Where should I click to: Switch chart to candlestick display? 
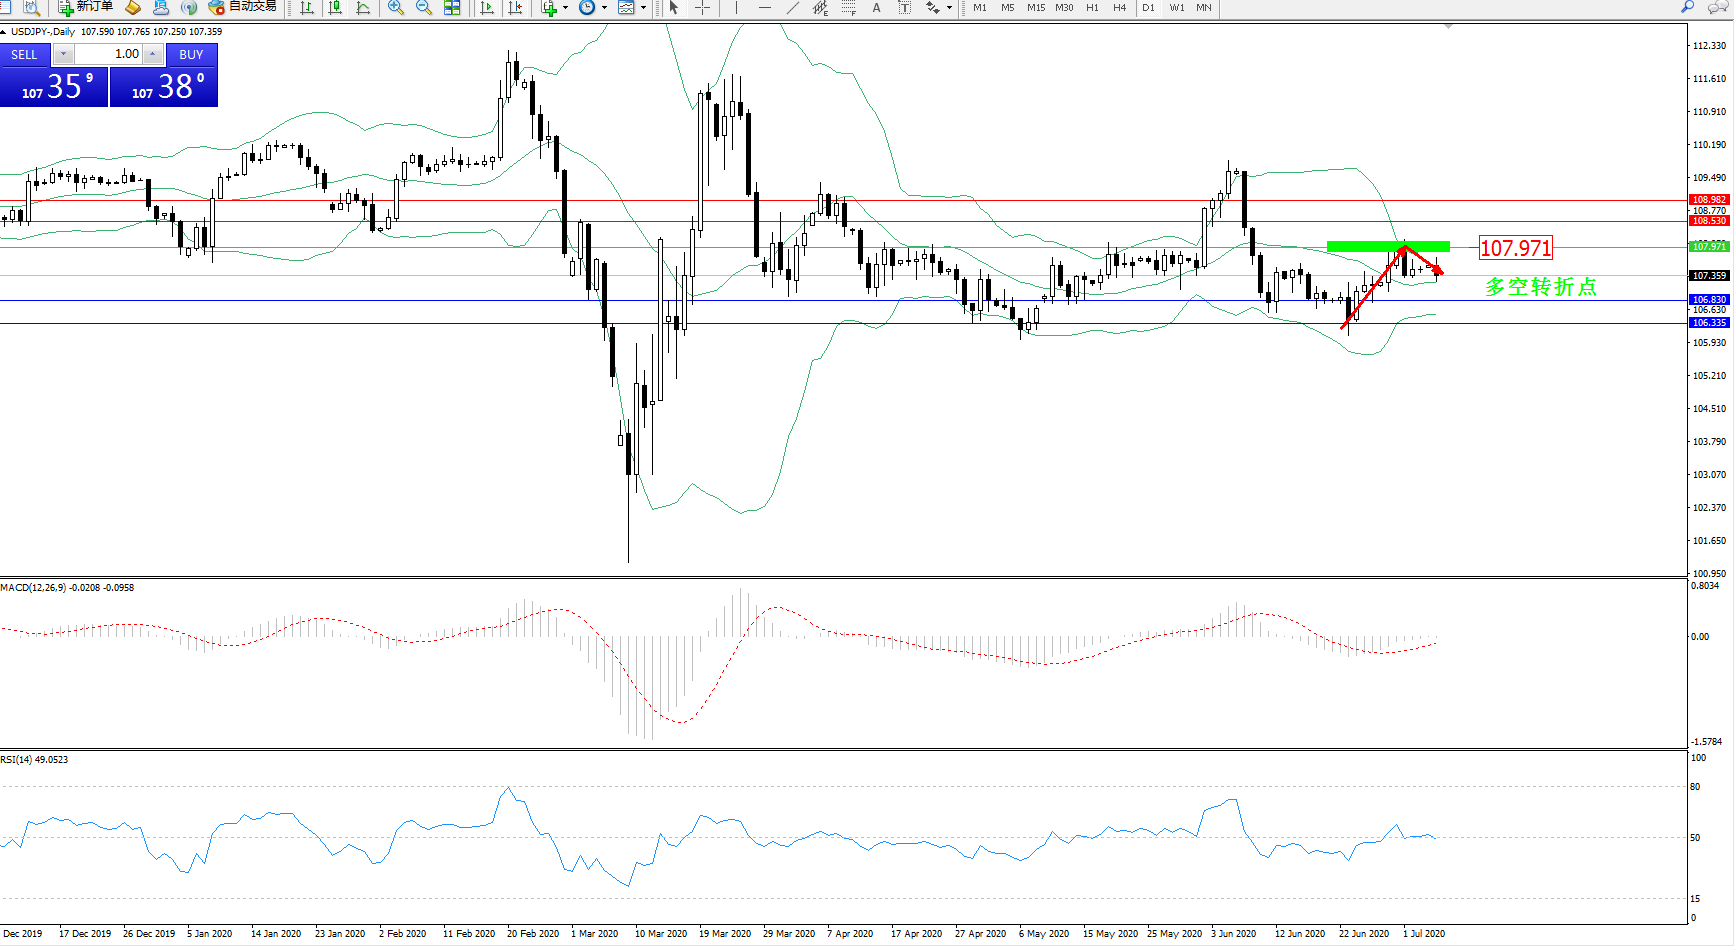(x=335, y=8)
